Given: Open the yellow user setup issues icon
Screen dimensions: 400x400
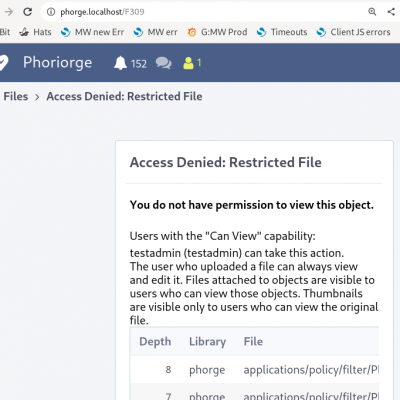Looking at the screenshot, I should [x=192, y=63].
